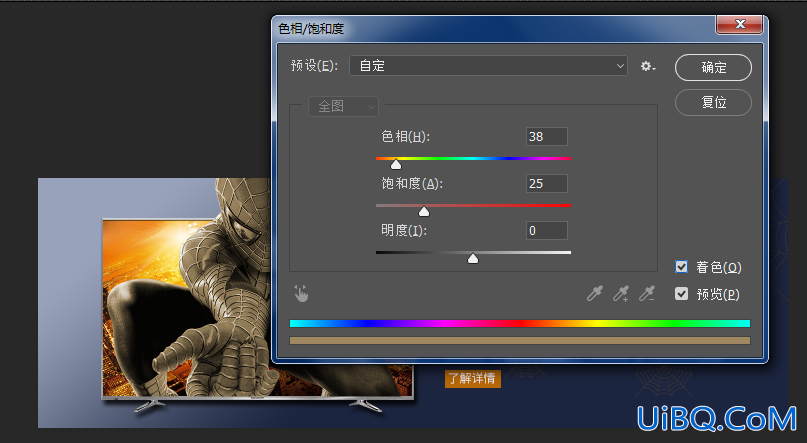Click the 色相(H): label
The width and height of the screenshot is (807, 443).
[x=406, y=137]
